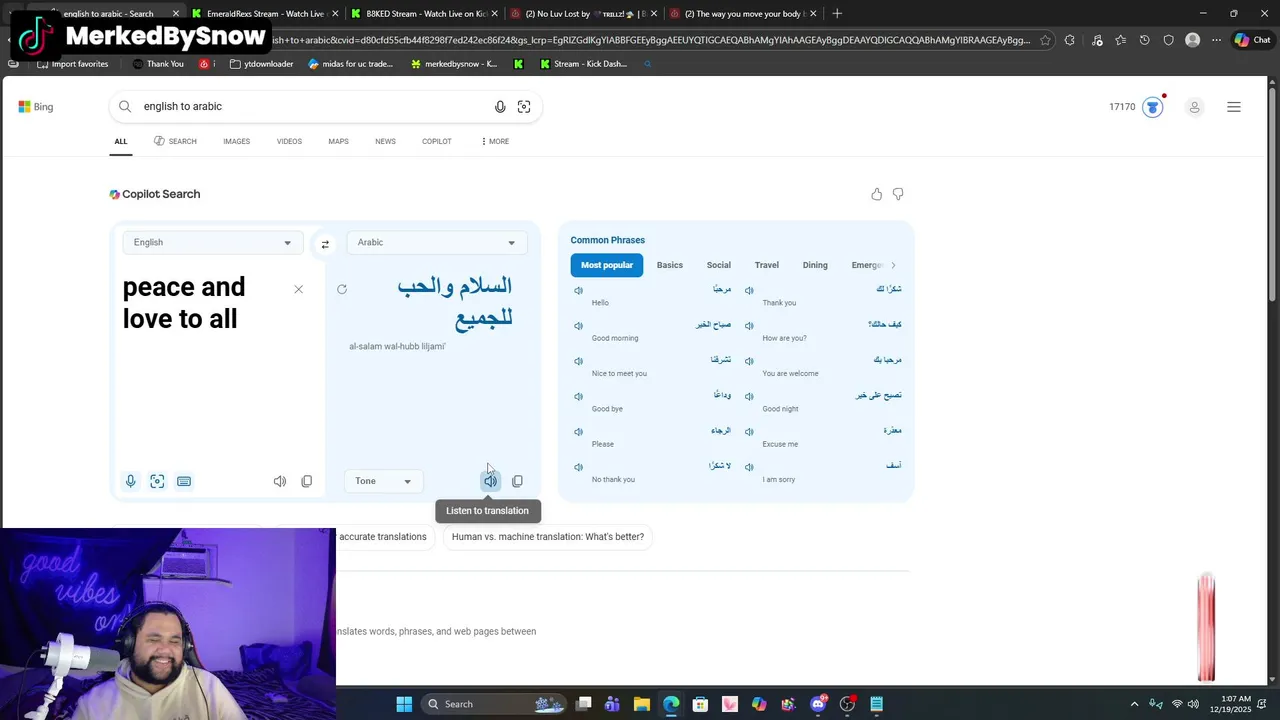Select Travel phrases category

click(x=767, y=265)
